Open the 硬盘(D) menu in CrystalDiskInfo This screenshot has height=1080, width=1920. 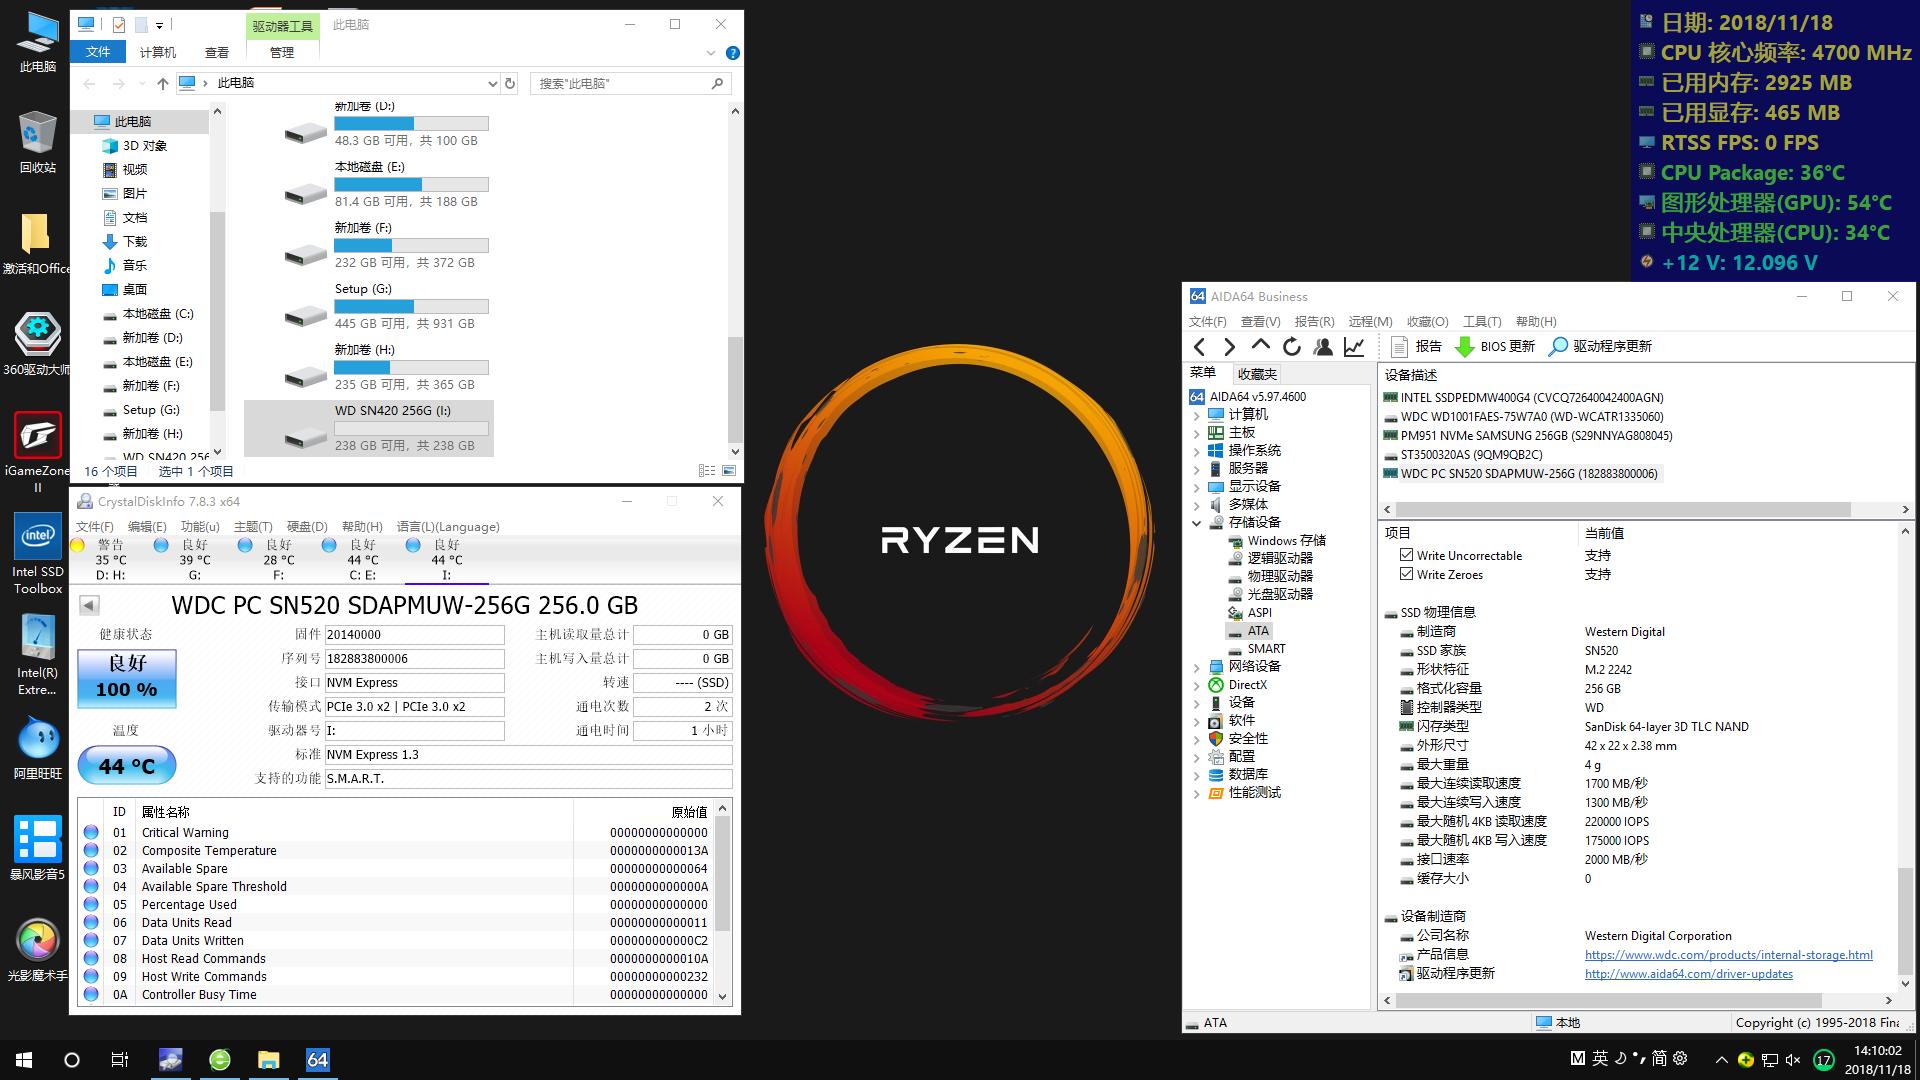point(305,526)
